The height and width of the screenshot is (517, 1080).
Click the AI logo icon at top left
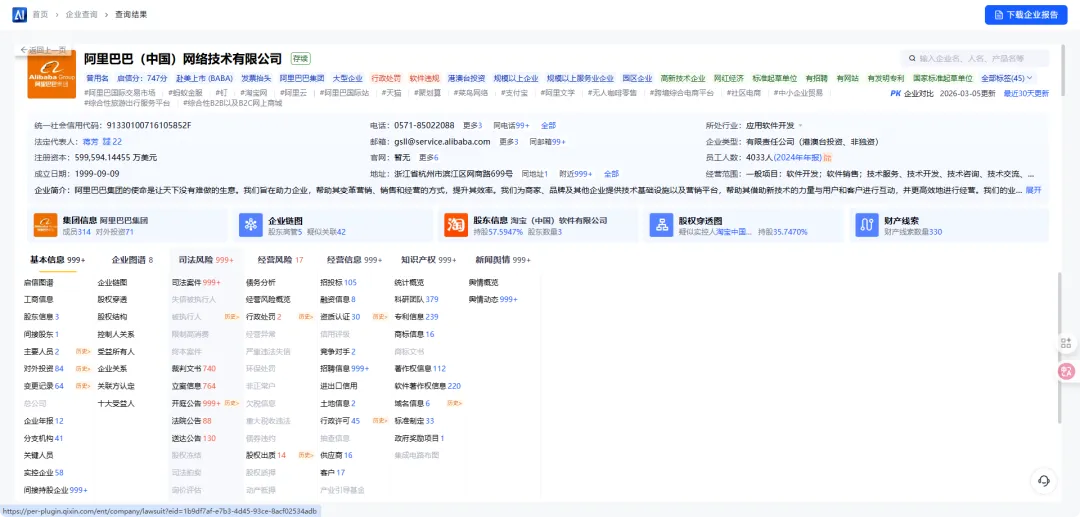19,14
